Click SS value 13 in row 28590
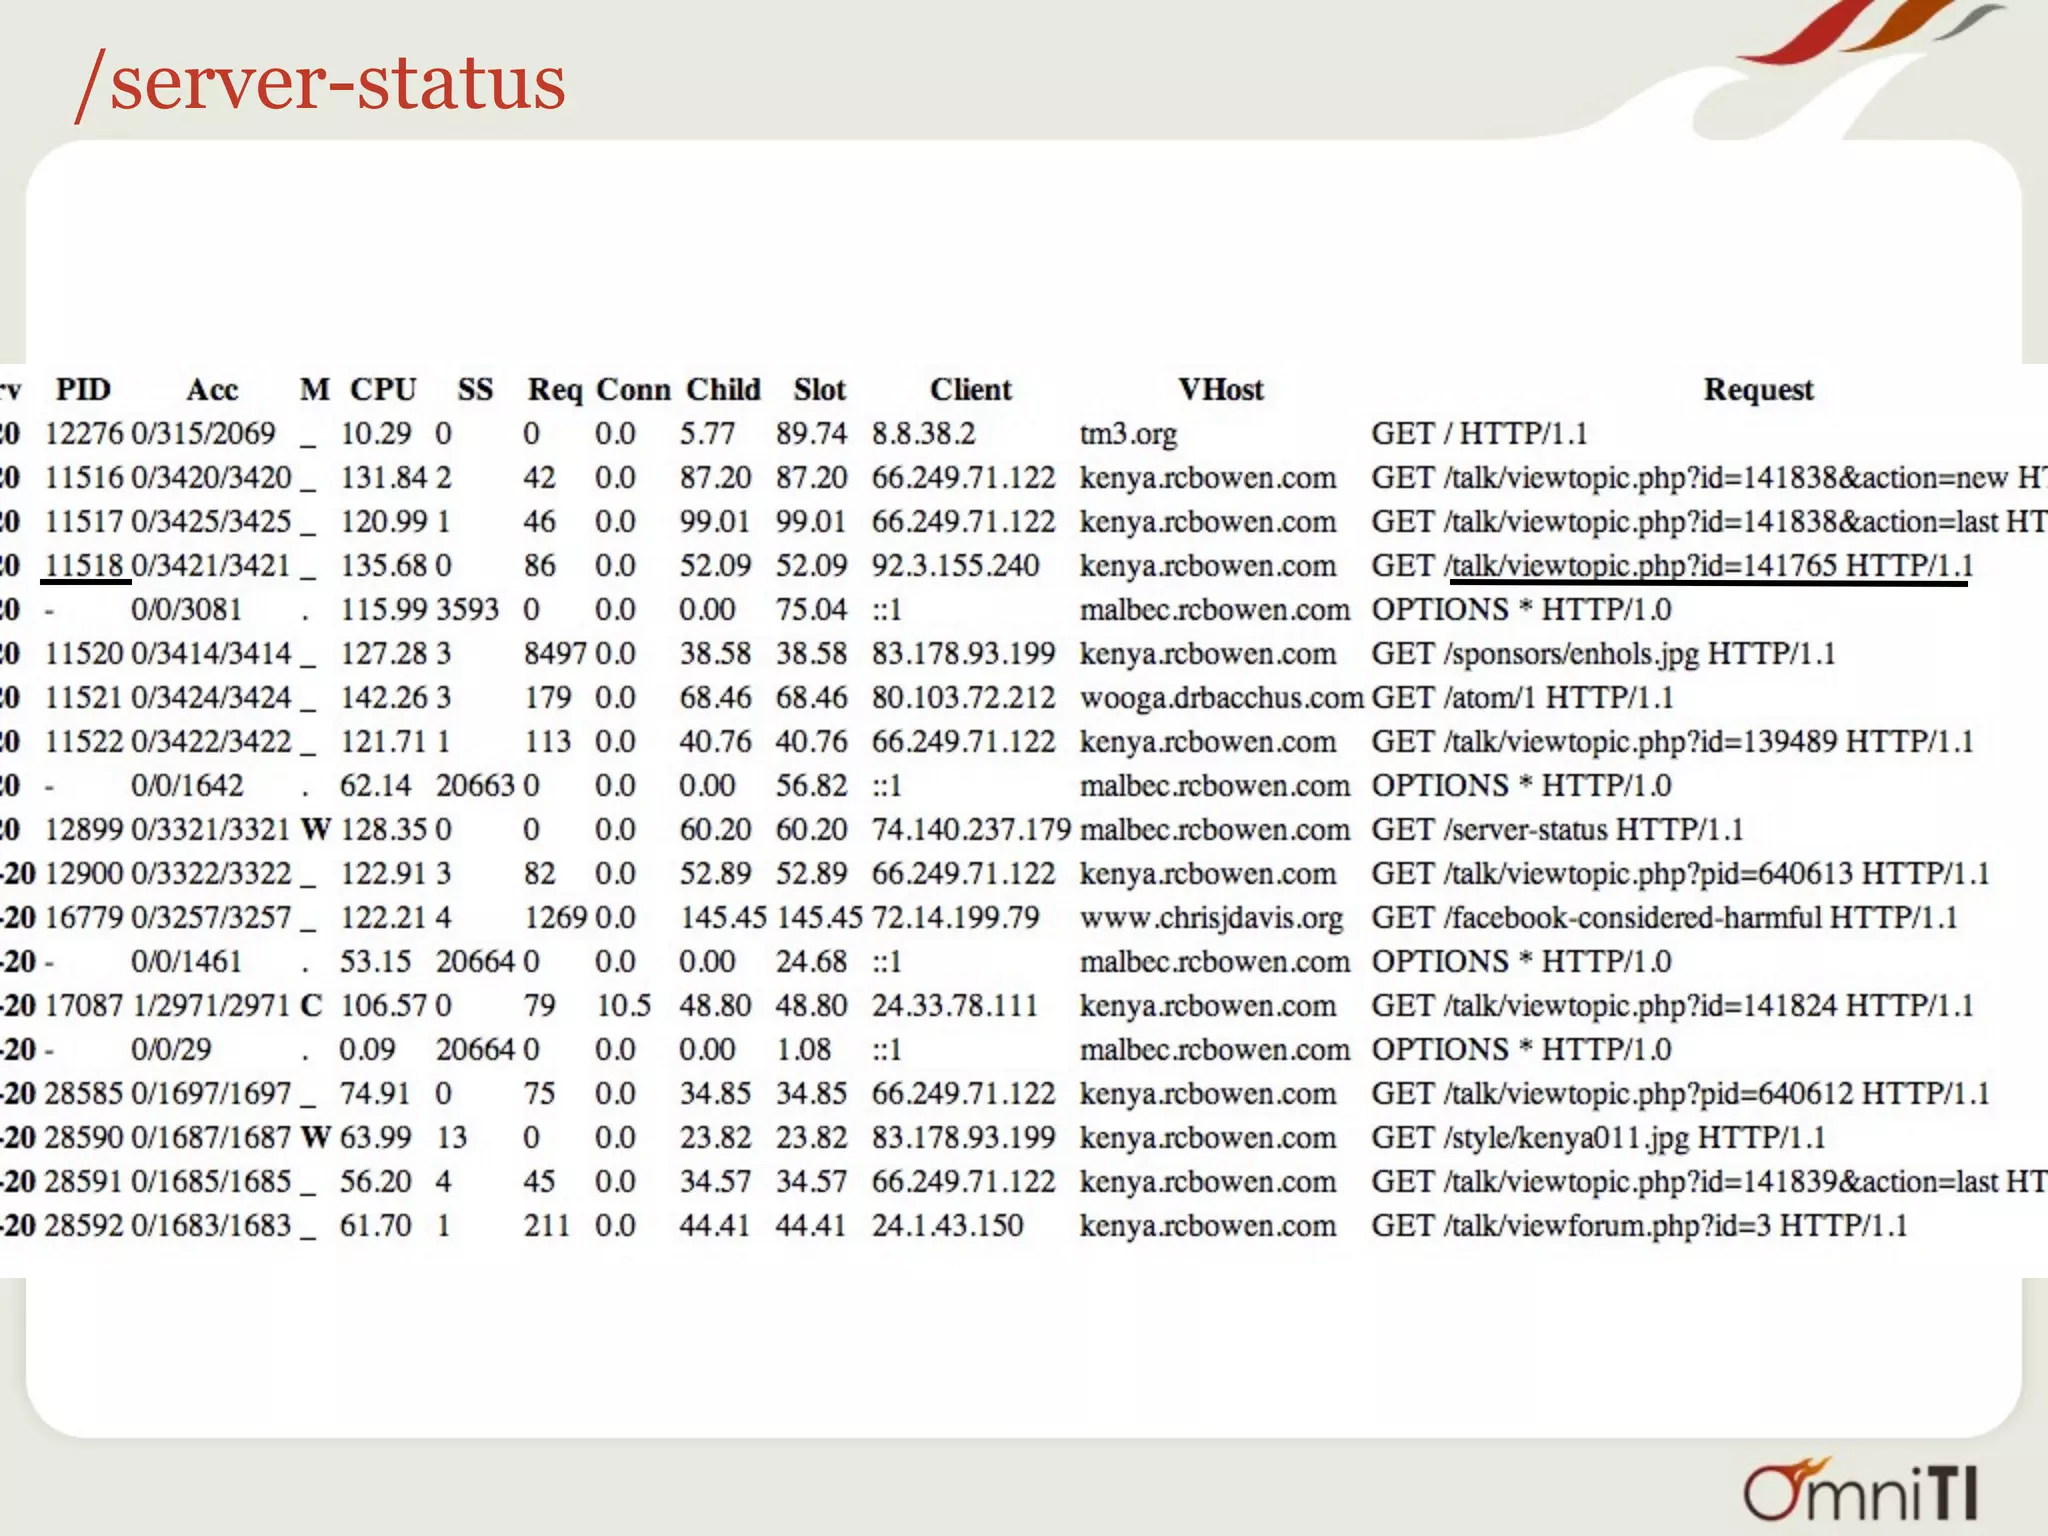 coord(451,1137)
